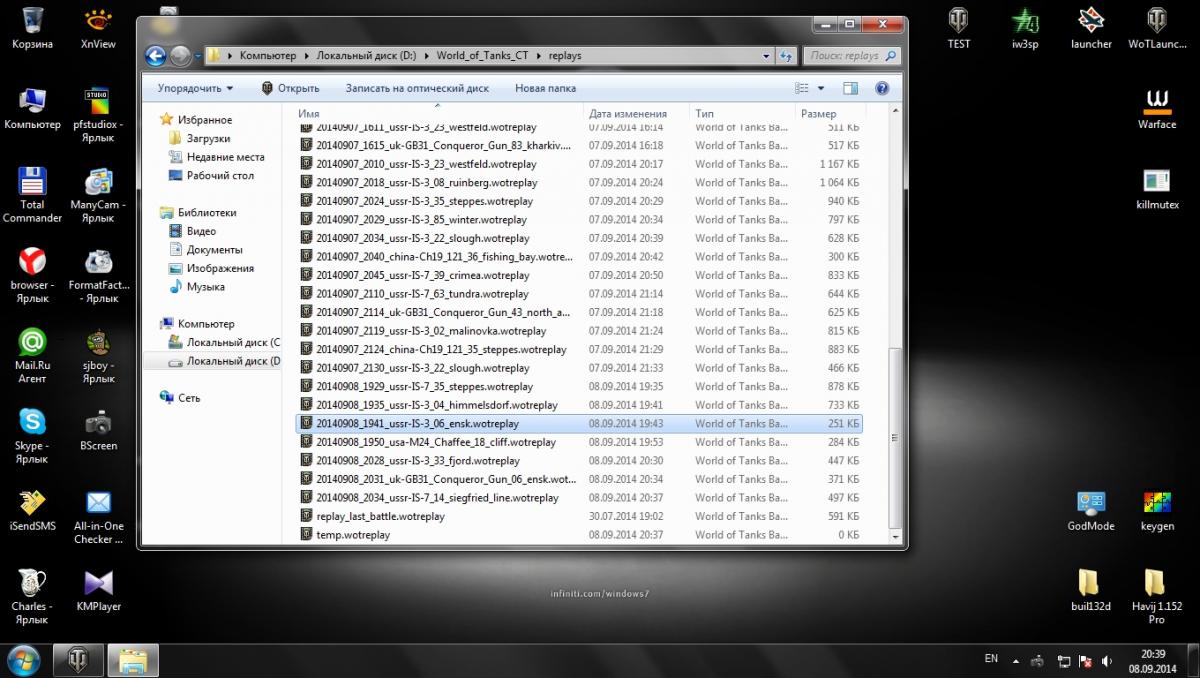Select Сеть in the navigation pane
Image resolution: width=1200 pixels, height=678 pixels.
click(189, 397)
